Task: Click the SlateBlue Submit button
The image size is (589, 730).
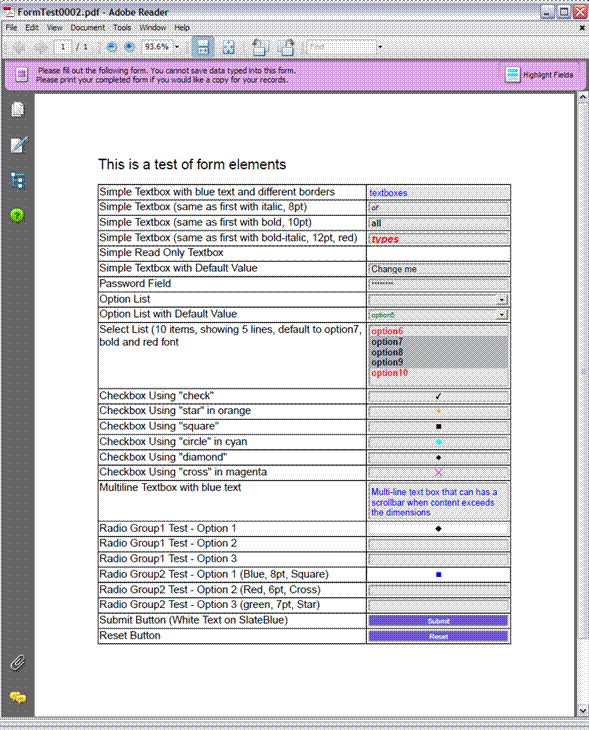Action: point(438,621)
